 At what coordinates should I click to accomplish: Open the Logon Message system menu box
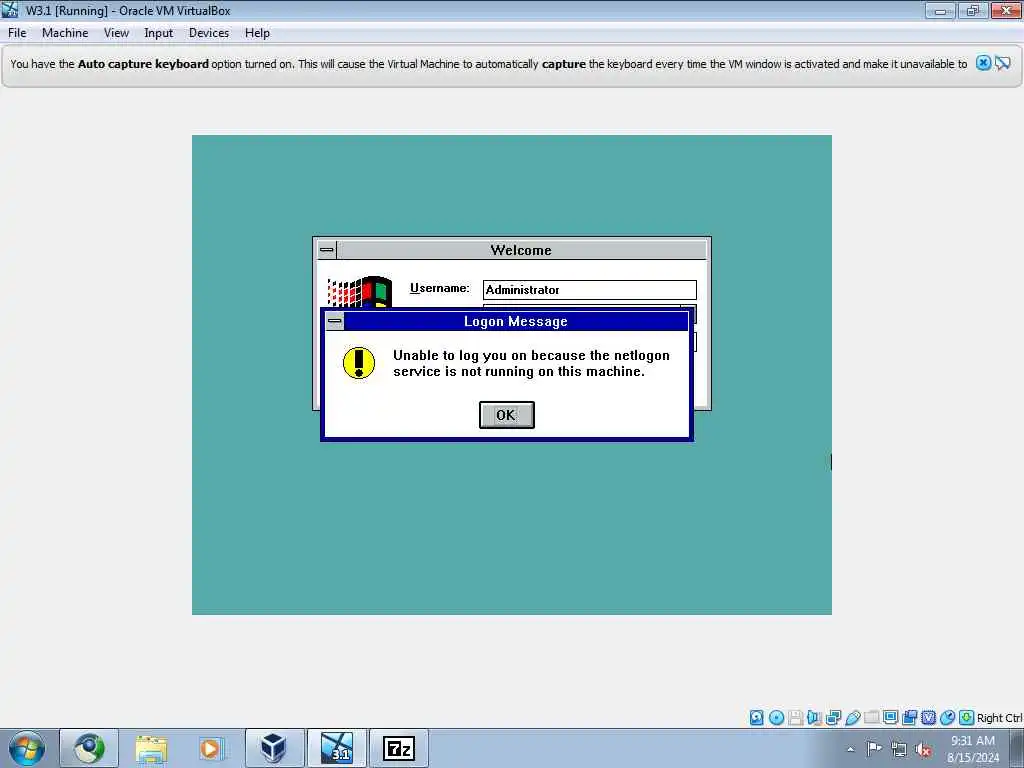[x=334, y=321]
